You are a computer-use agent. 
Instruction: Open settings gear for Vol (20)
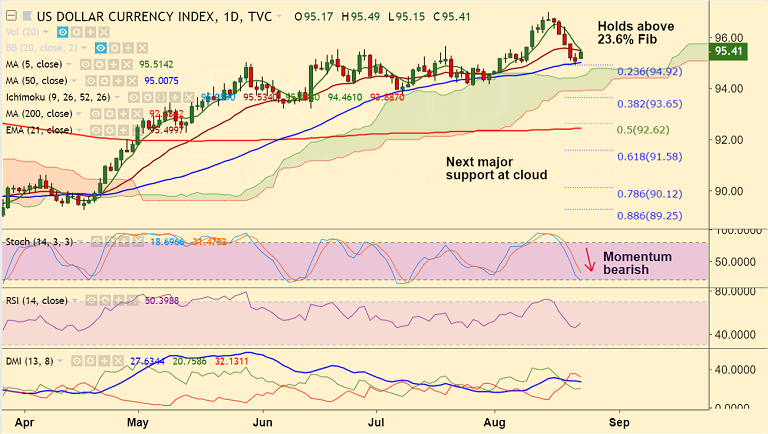[x=77, y=32]
